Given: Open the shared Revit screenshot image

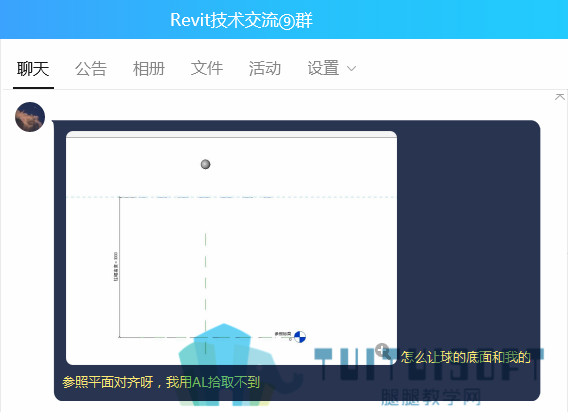Looking at the screenshot, I should pyautogui.click(x=231, y=248).
